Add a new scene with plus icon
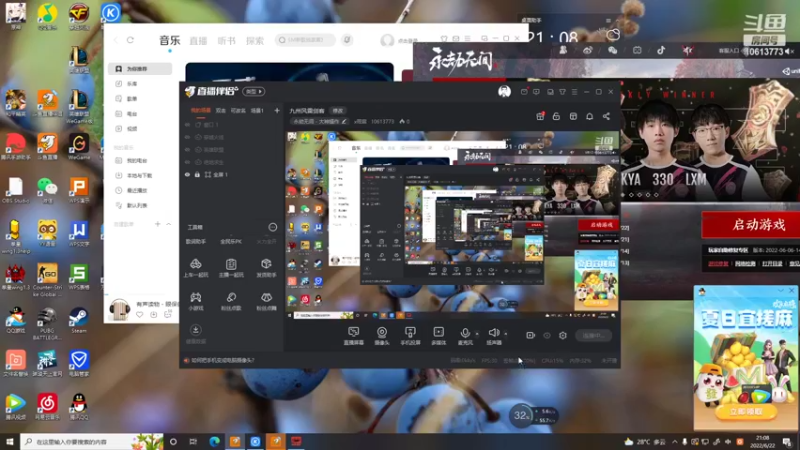The height and width of the screenshot is (450, 800). tap(277, 110)
